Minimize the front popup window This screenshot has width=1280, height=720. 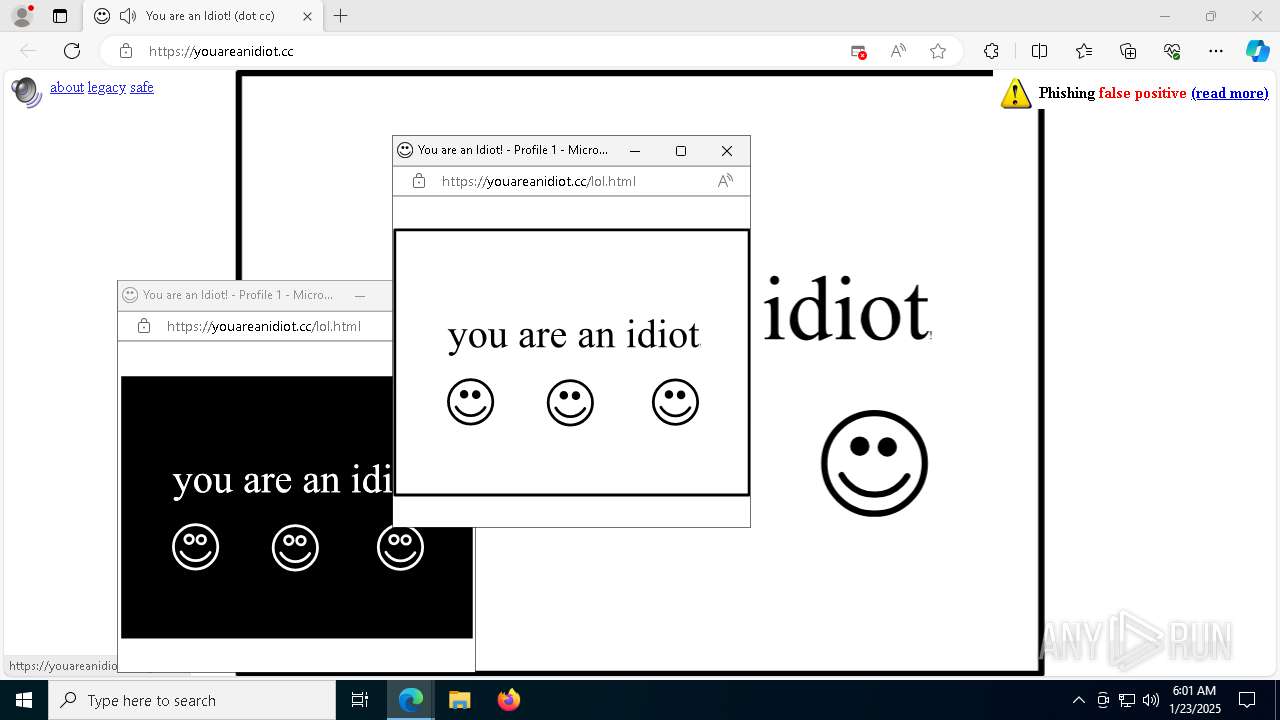point(634,151)
